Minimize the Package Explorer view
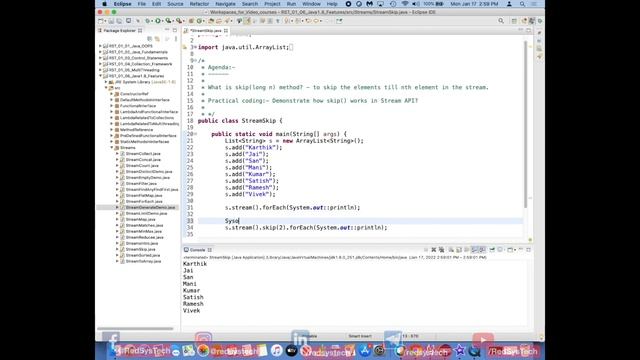This screenshot has height=360, width=640. click(x=167, y=30)
